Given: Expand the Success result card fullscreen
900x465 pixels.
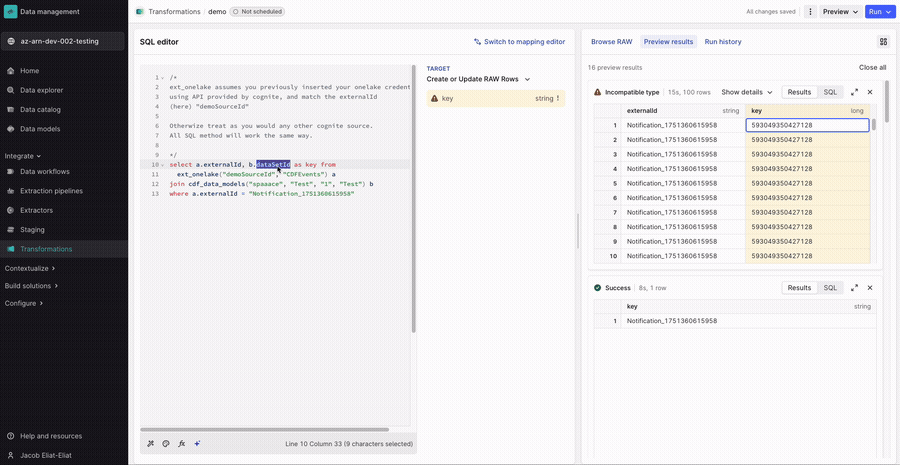Looking at the screenshot, I should (854, 288).
